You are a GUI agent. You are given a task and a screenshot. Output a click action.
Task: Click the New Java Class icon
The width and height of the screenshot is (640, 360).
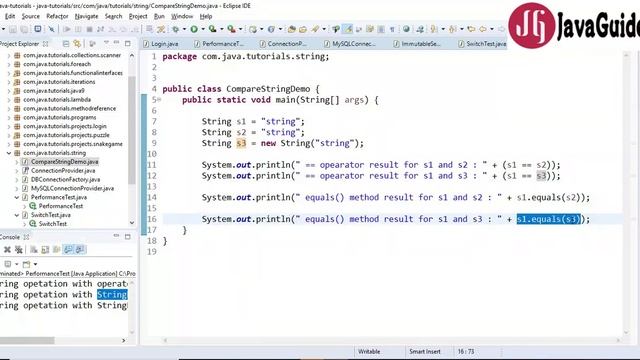[271, 29]
